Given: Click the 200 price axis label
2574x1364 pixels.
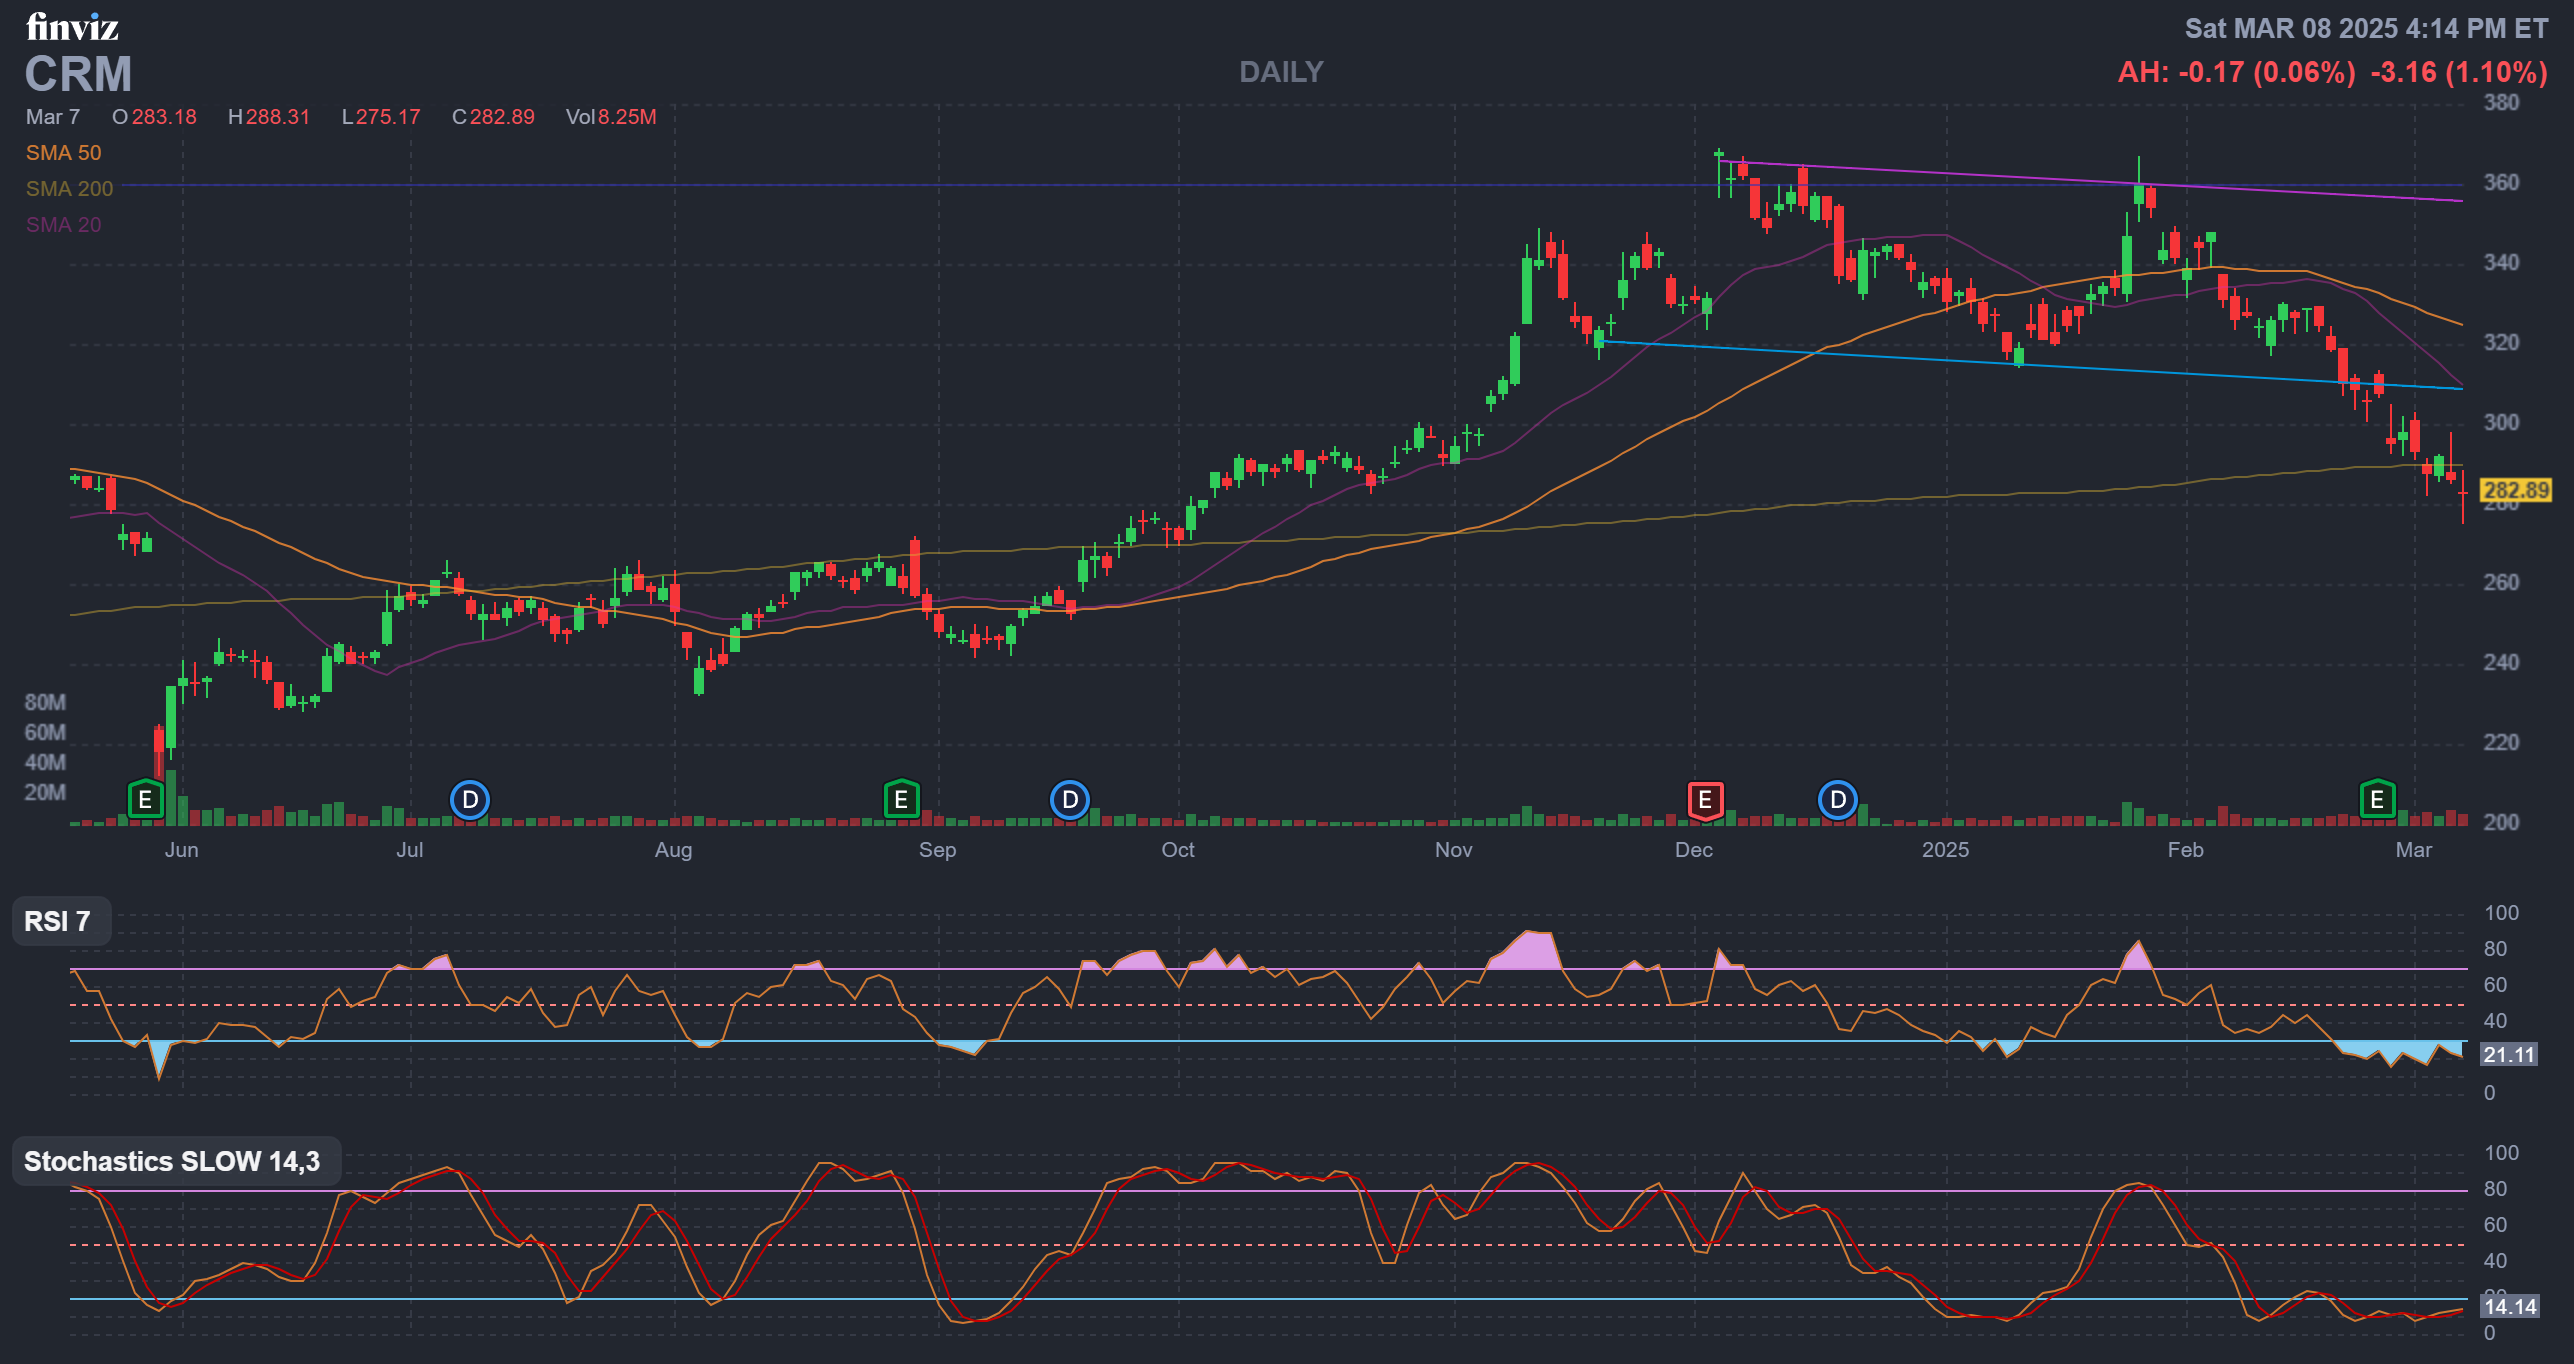Looking at the screenshot, I should [2501, 822].
